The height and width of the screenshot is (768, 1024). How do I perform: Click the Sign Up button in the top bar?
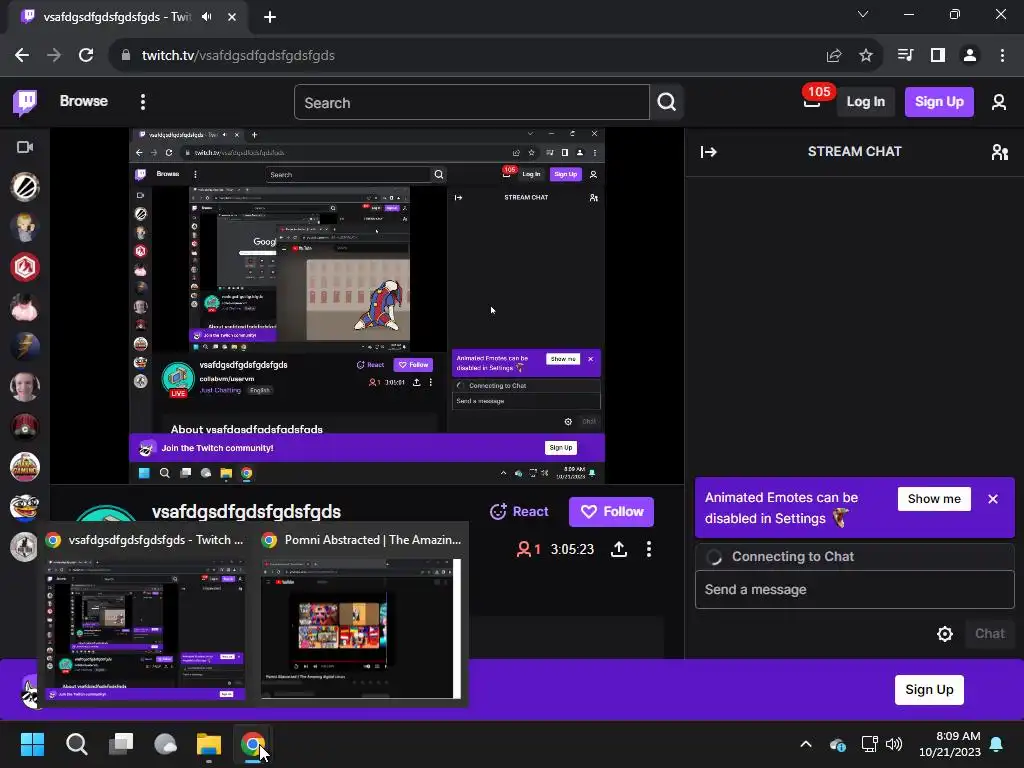939,102
